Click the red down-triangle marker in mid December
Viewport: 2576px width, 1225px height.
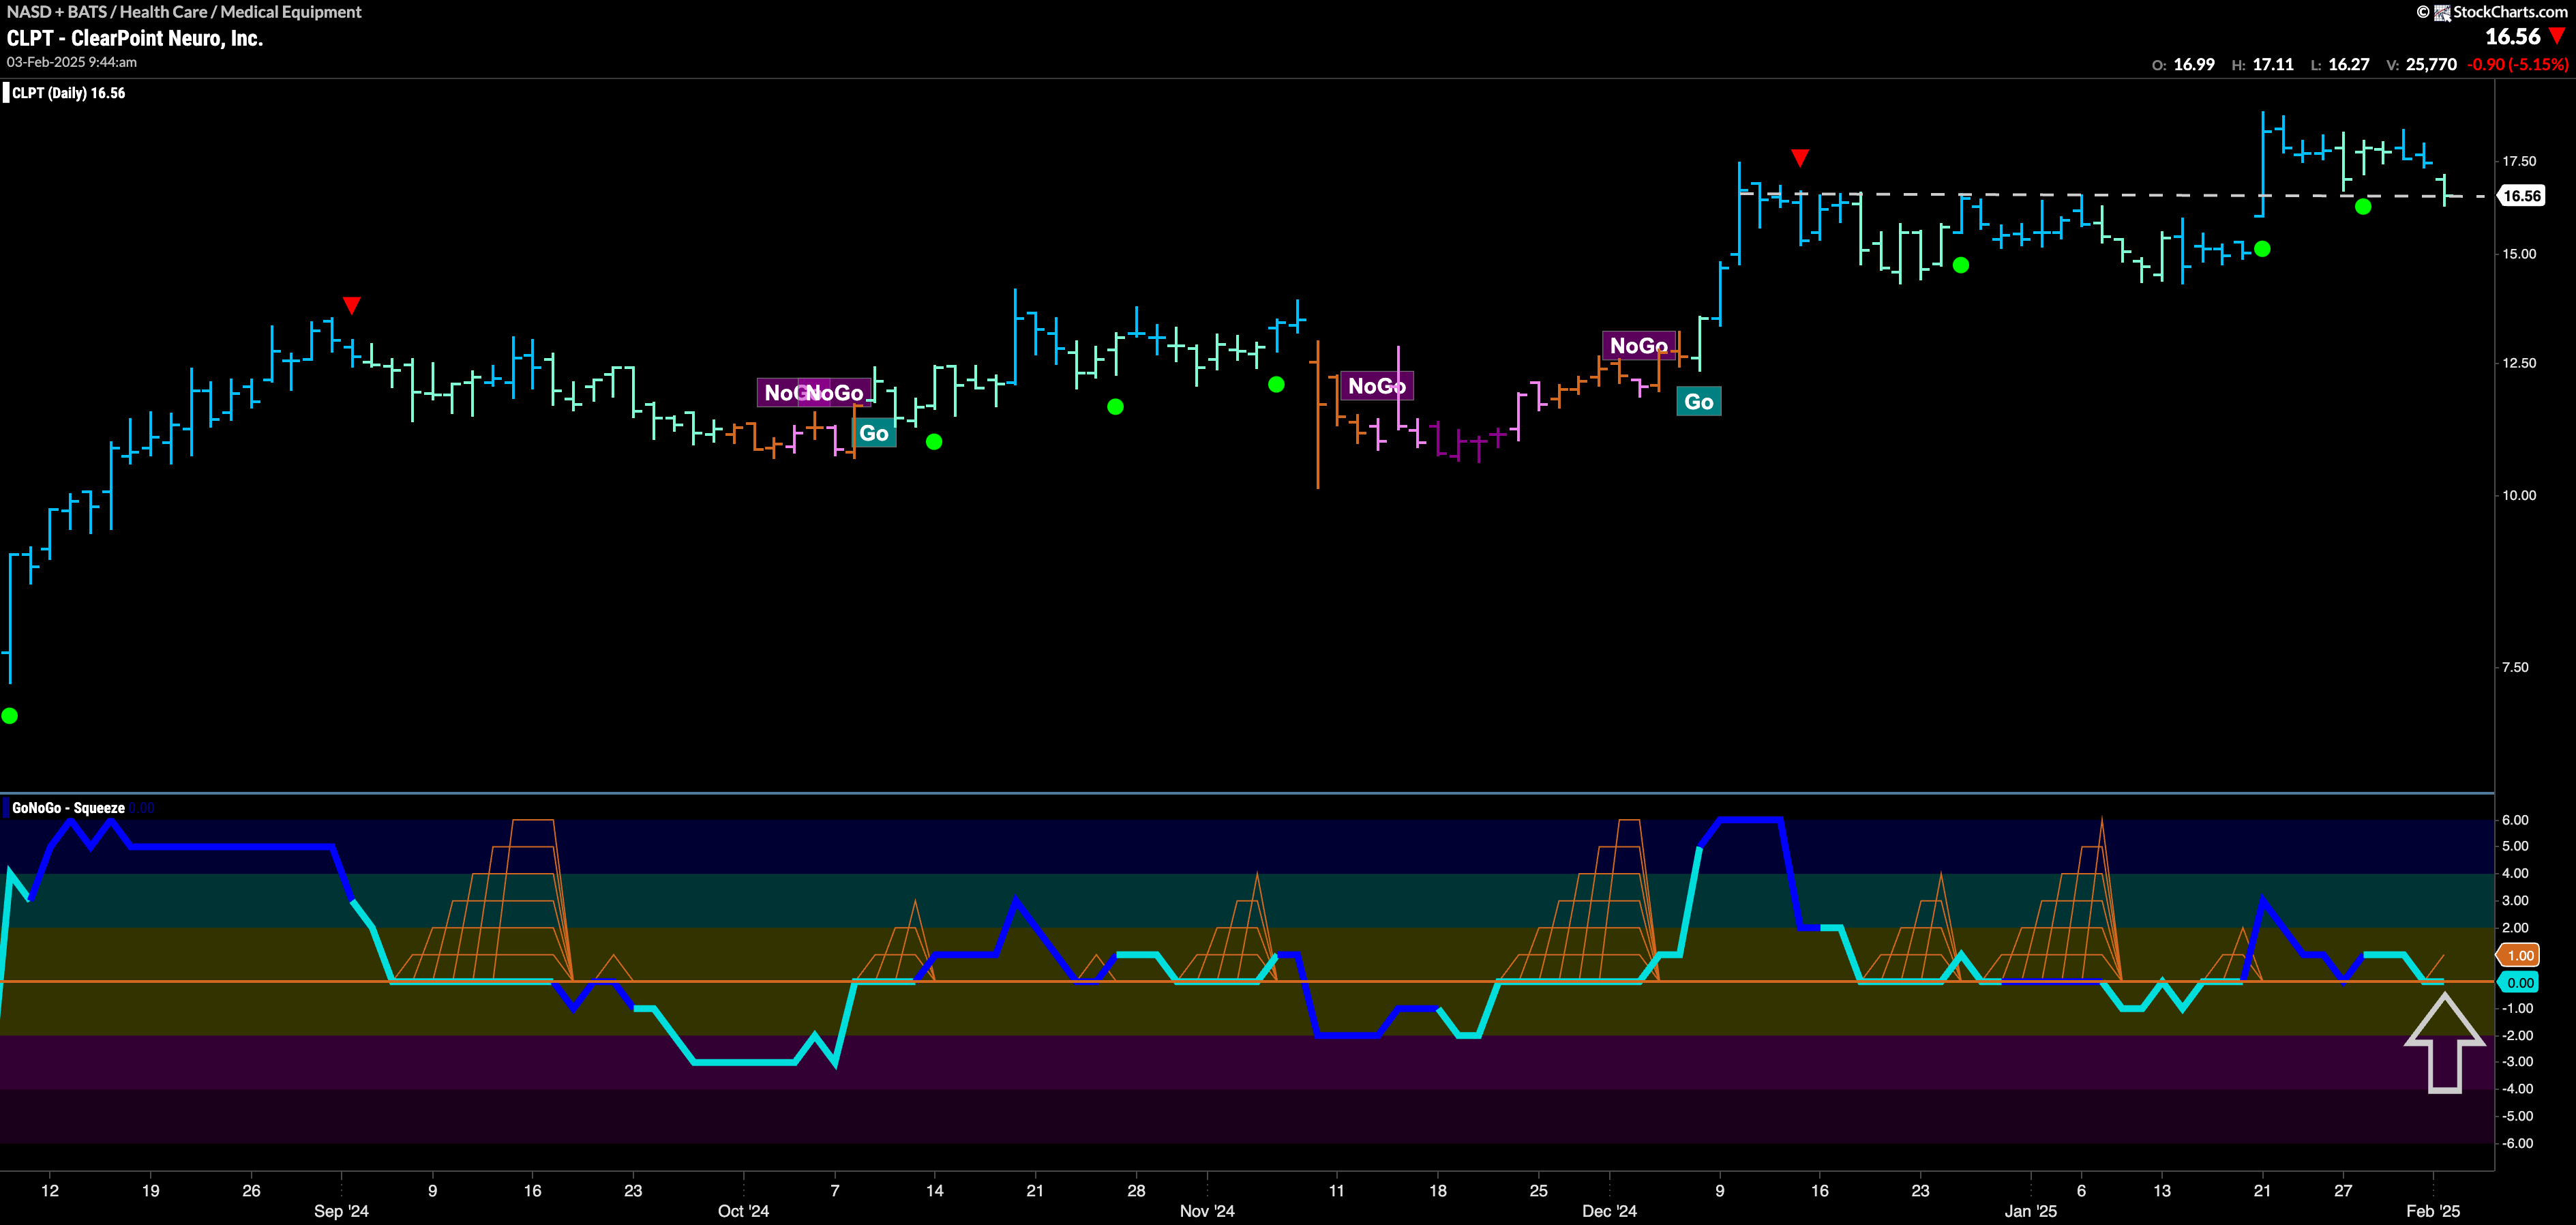pos(1800,158)
